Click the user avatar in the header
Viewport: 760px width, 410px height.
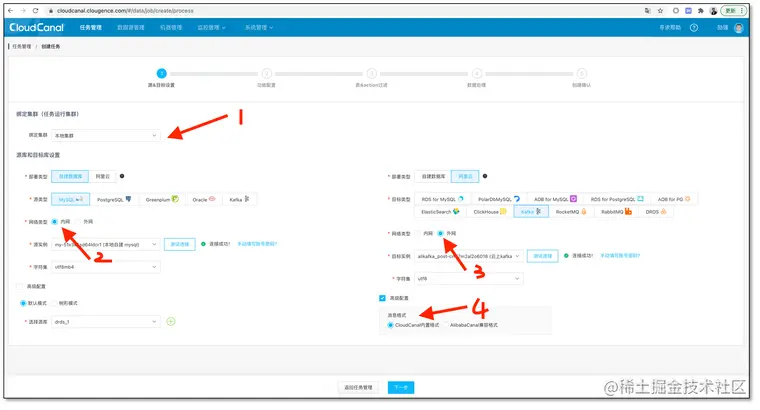(x=739, y=28)
